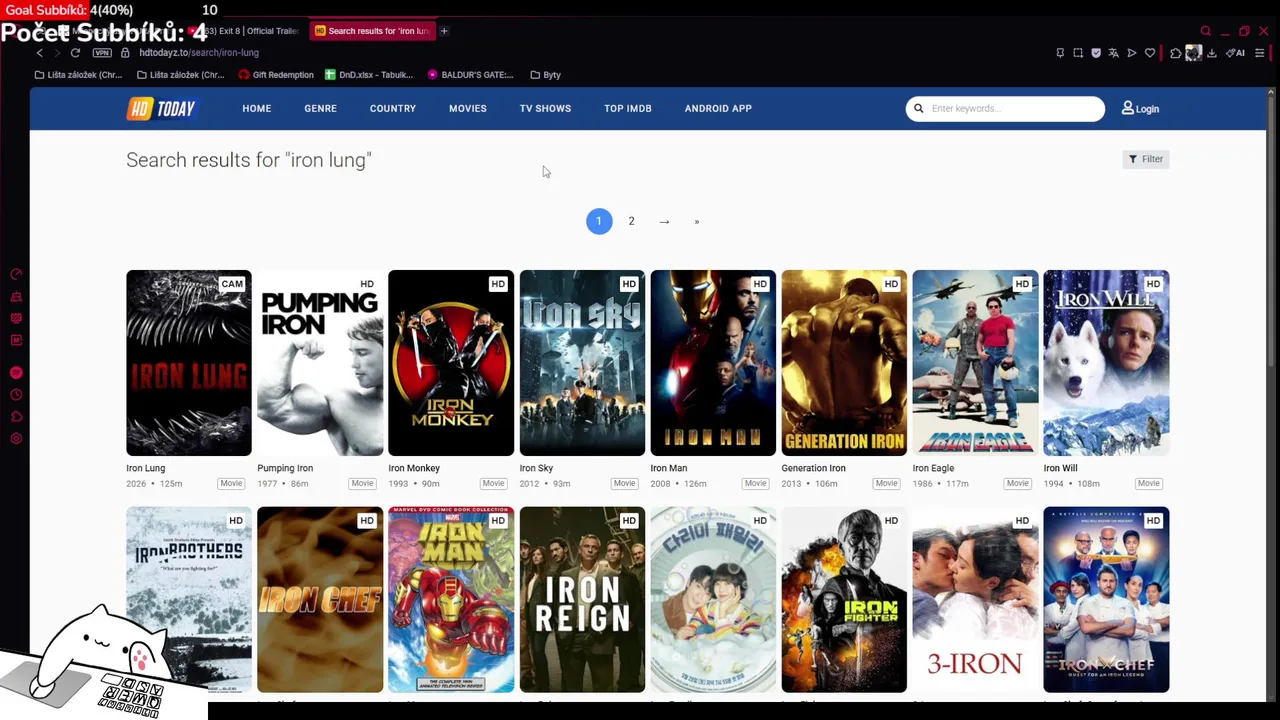Open the downloads icon
Screen dimensions: 1280x720
(x=1212, y=53)
